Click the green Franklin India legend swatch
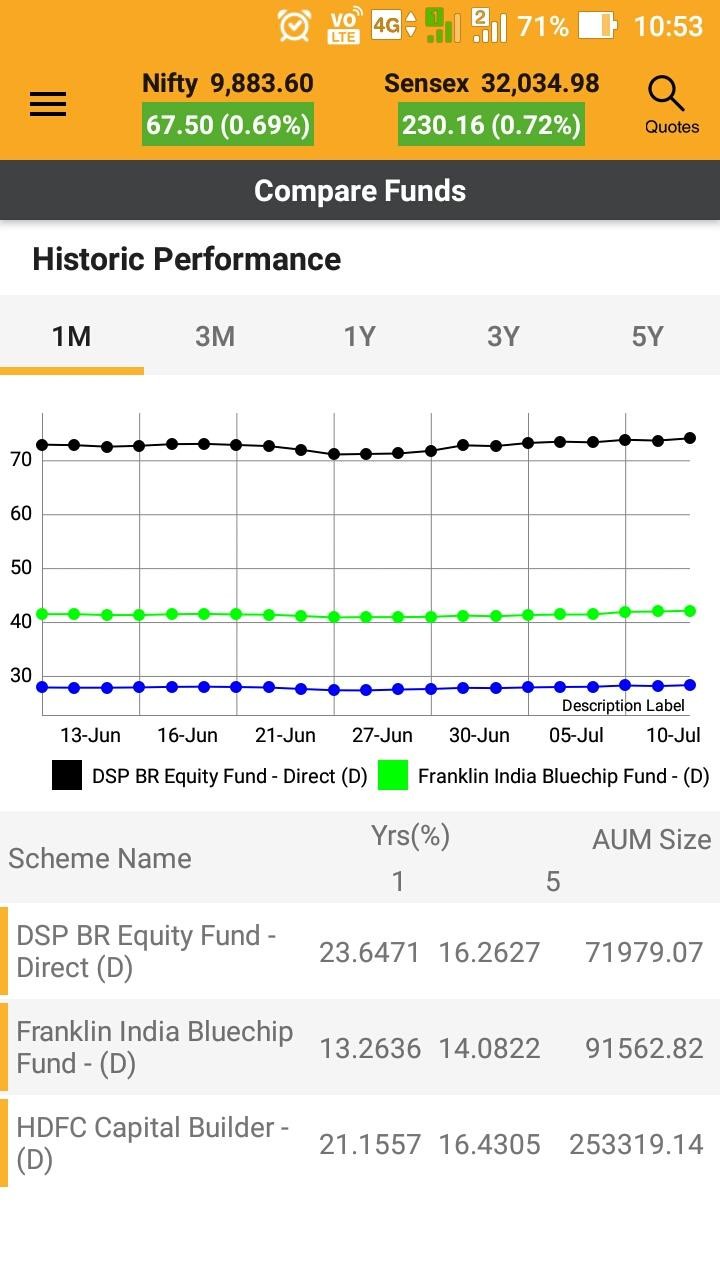 393,776
